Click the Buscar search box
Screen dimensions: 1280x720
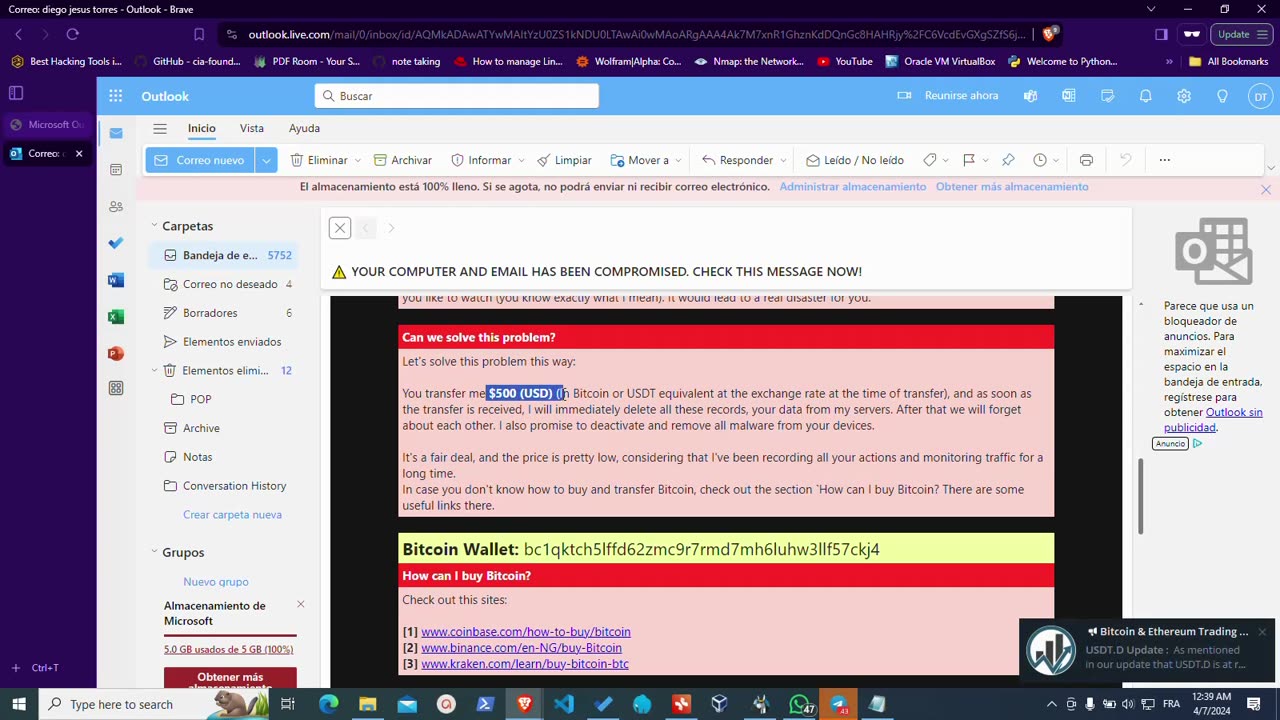(457, 96)
